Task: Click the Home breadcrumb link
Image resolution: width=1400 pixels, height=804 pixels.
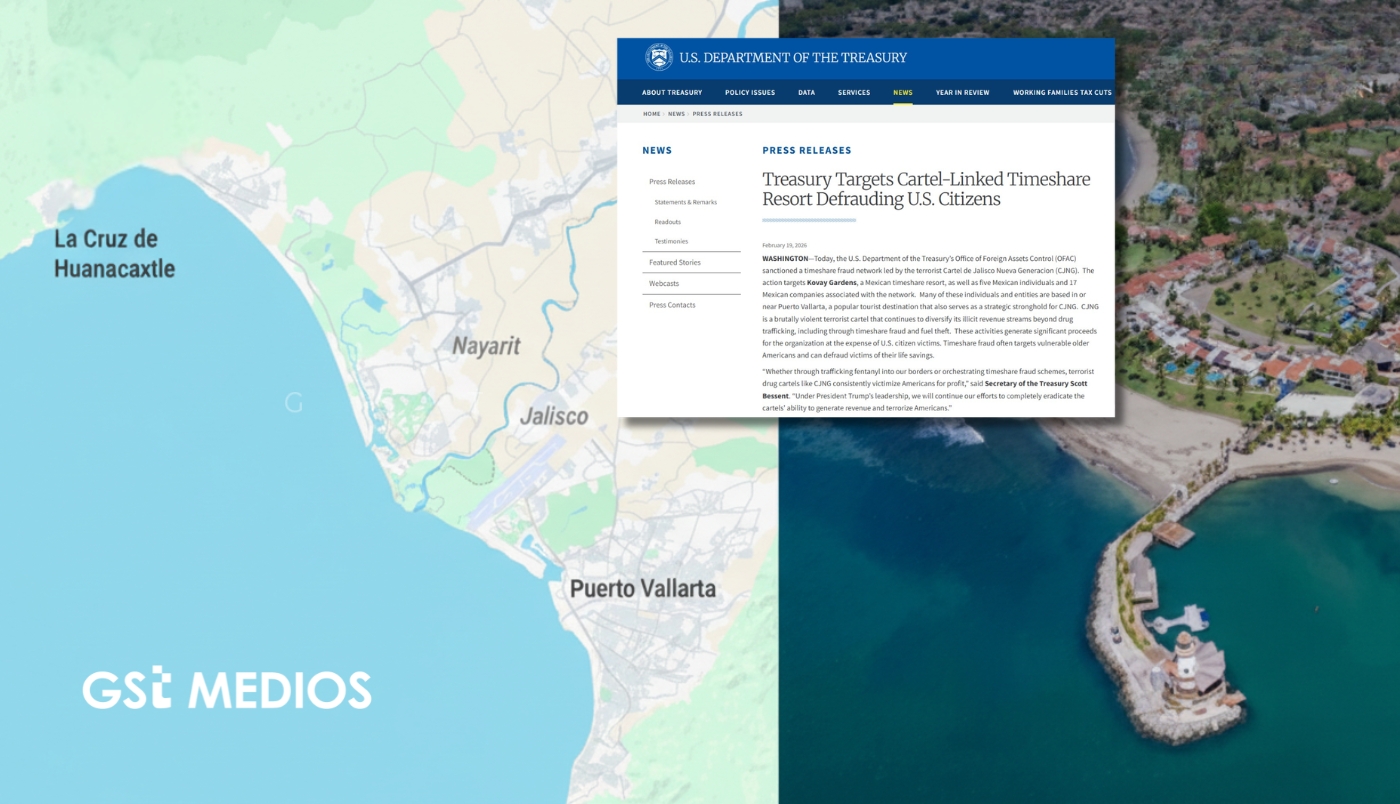Action: 651,114
